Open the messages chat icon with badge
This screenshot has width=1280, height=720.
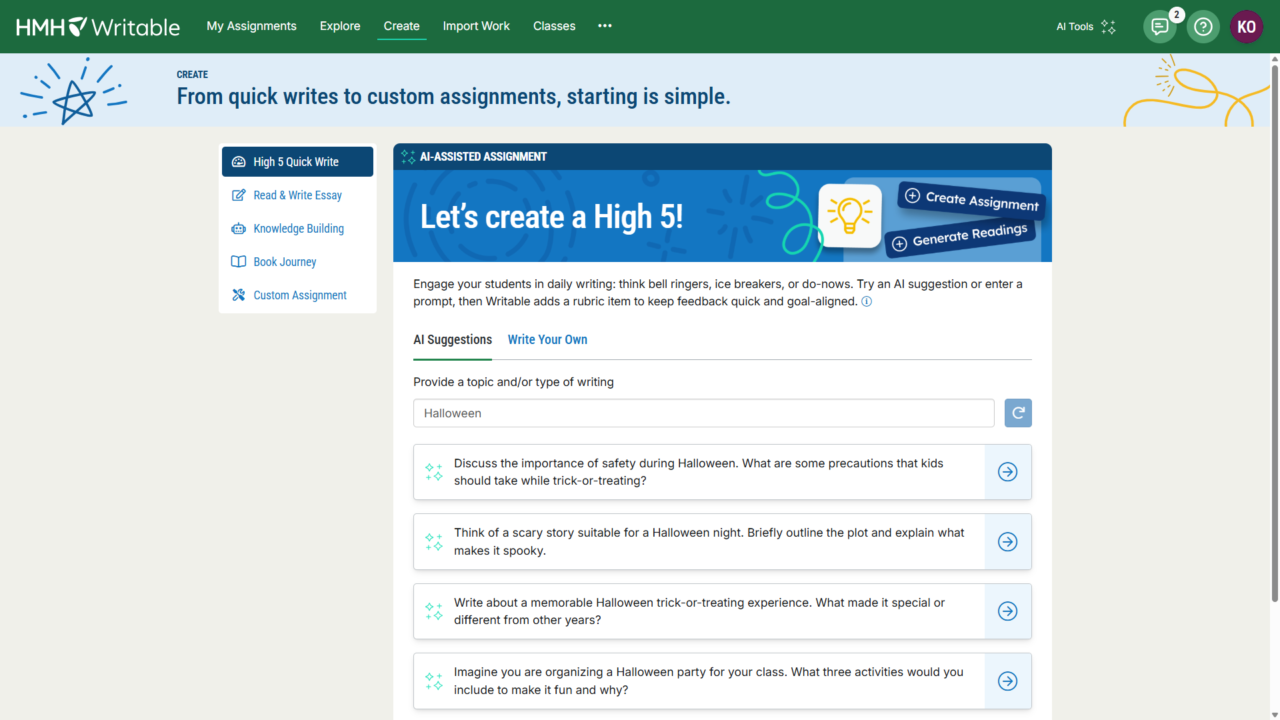[x=1160, y=27]
